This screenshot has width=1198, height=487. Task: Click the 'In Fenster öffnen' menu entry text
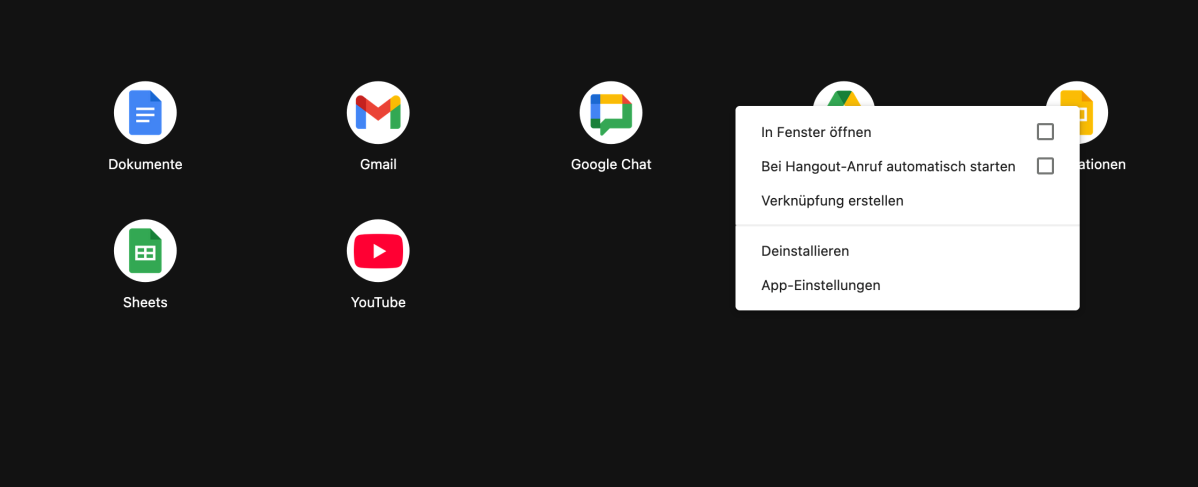816,132
